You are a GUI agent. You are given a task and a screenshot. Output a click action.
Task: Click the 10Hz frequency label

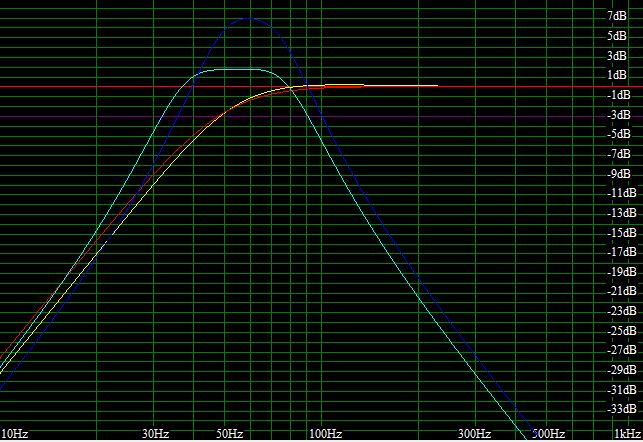pos(15,434)
